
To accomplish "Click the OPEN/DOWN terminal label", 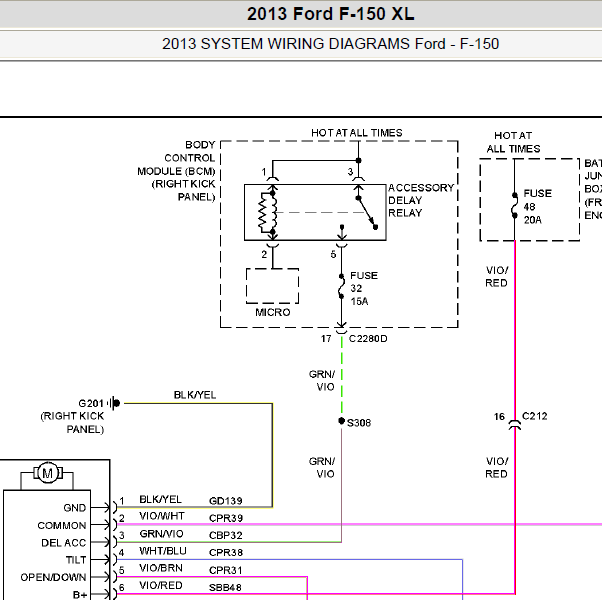I will click(53, 577).
